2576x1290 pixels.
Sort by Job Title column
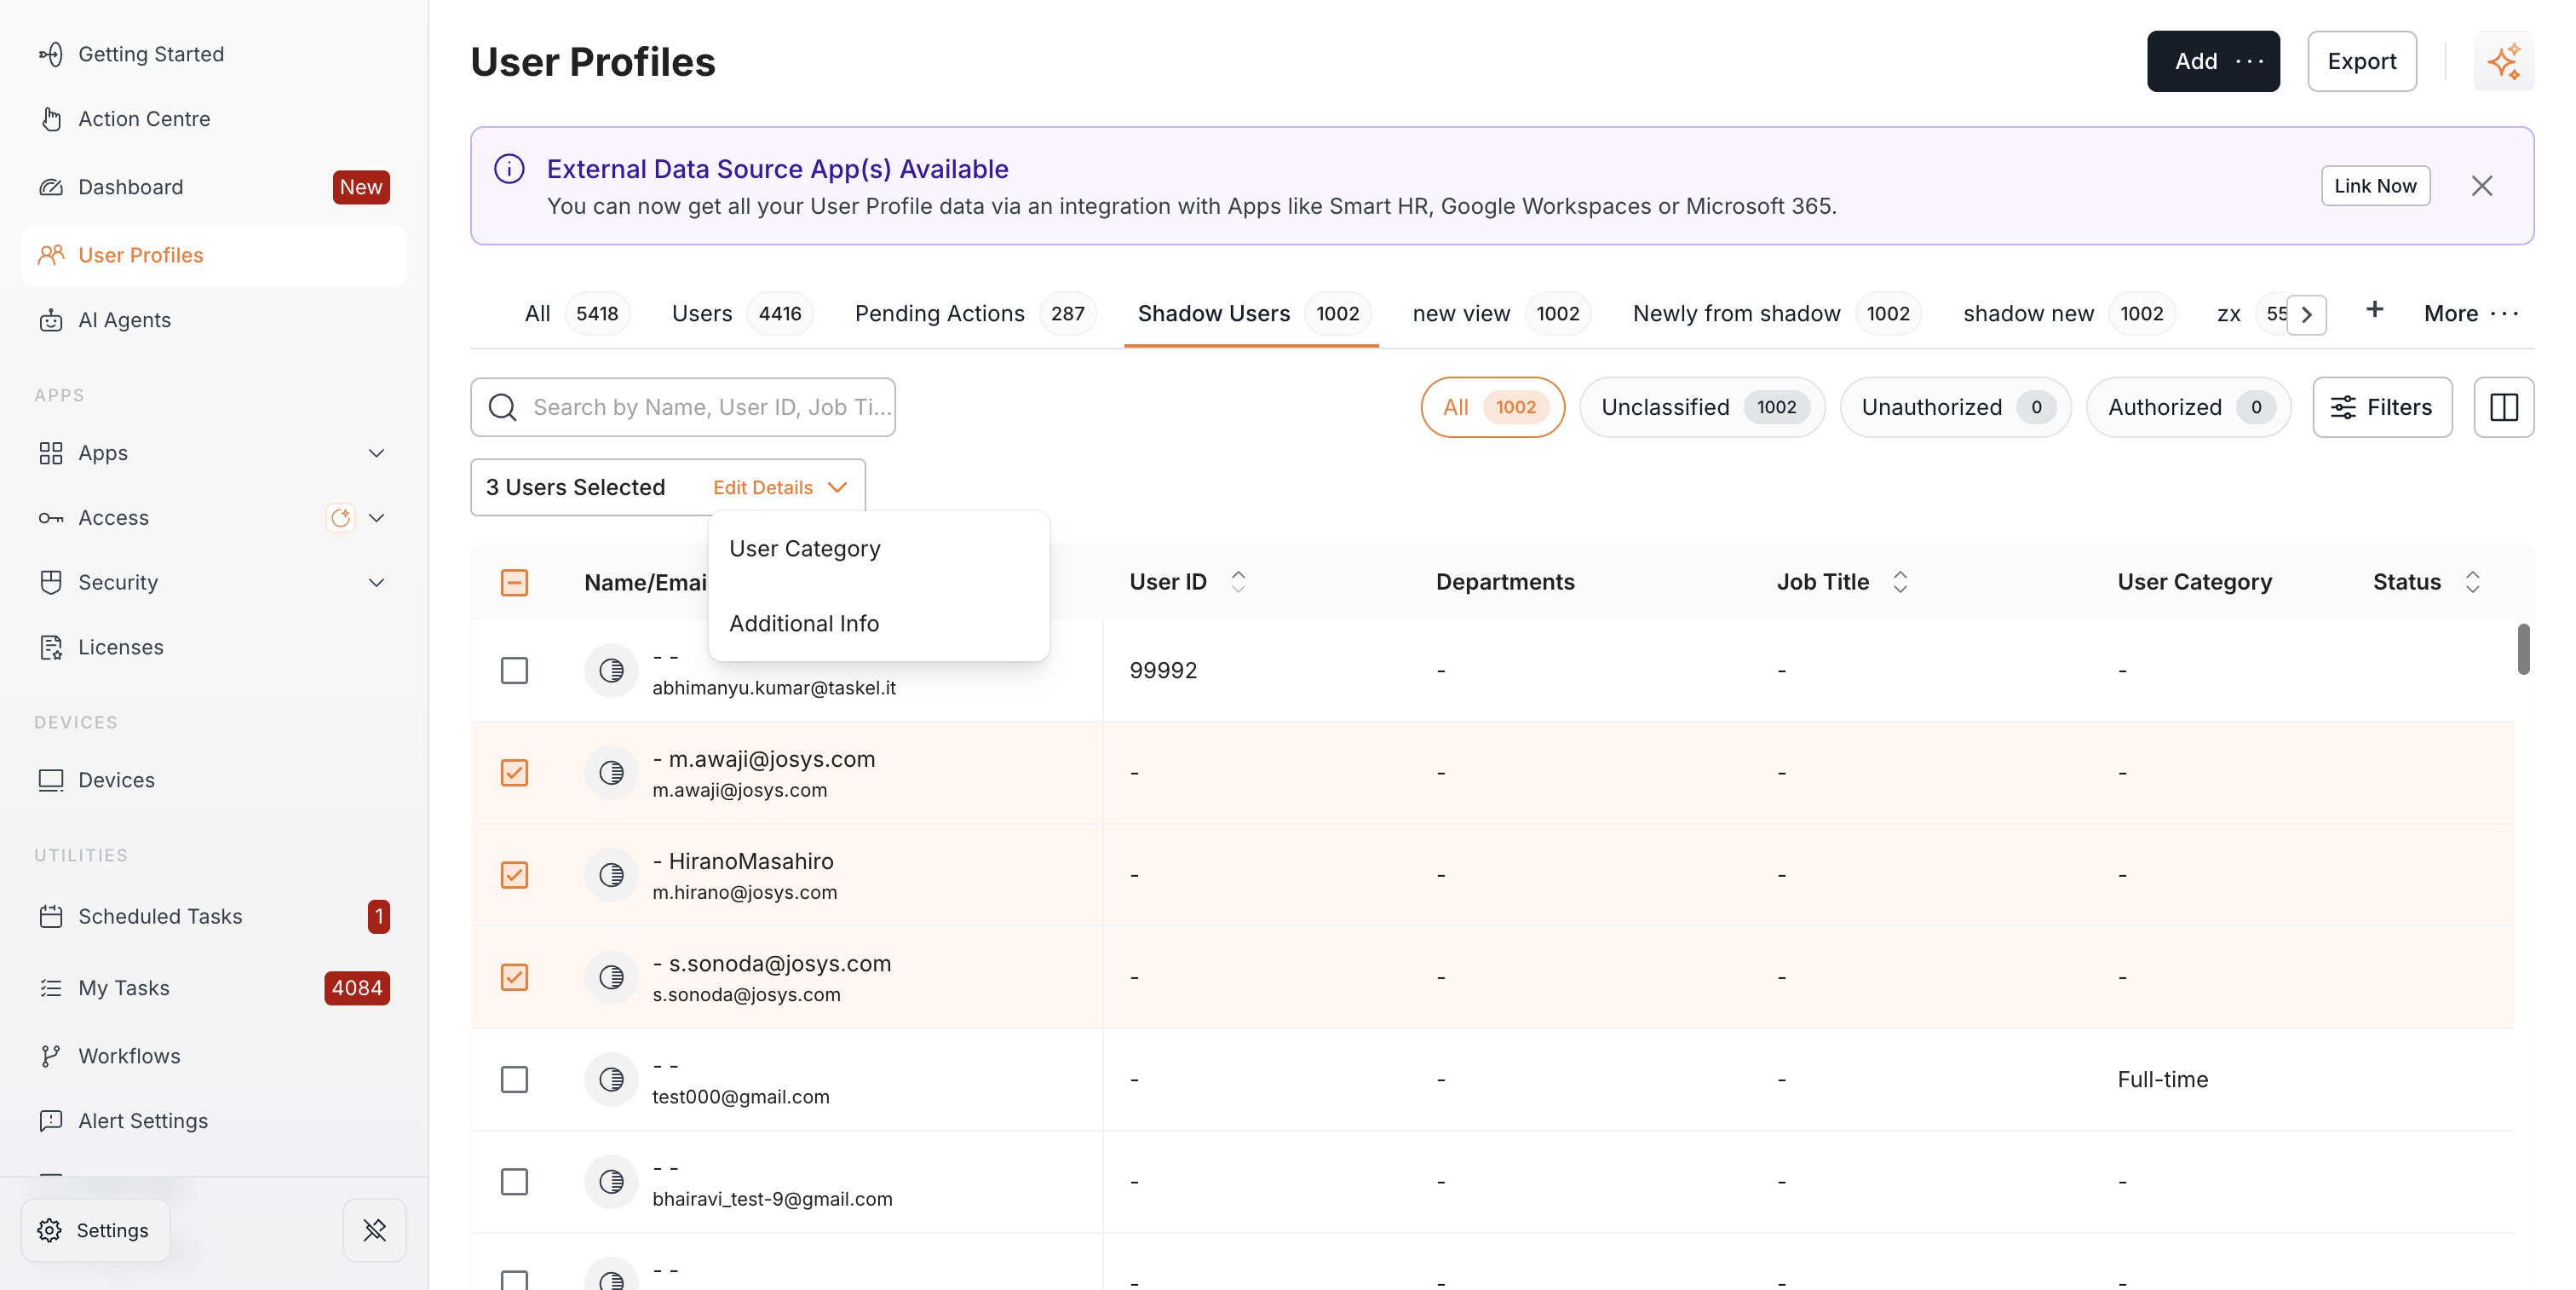click(1900, 582)
